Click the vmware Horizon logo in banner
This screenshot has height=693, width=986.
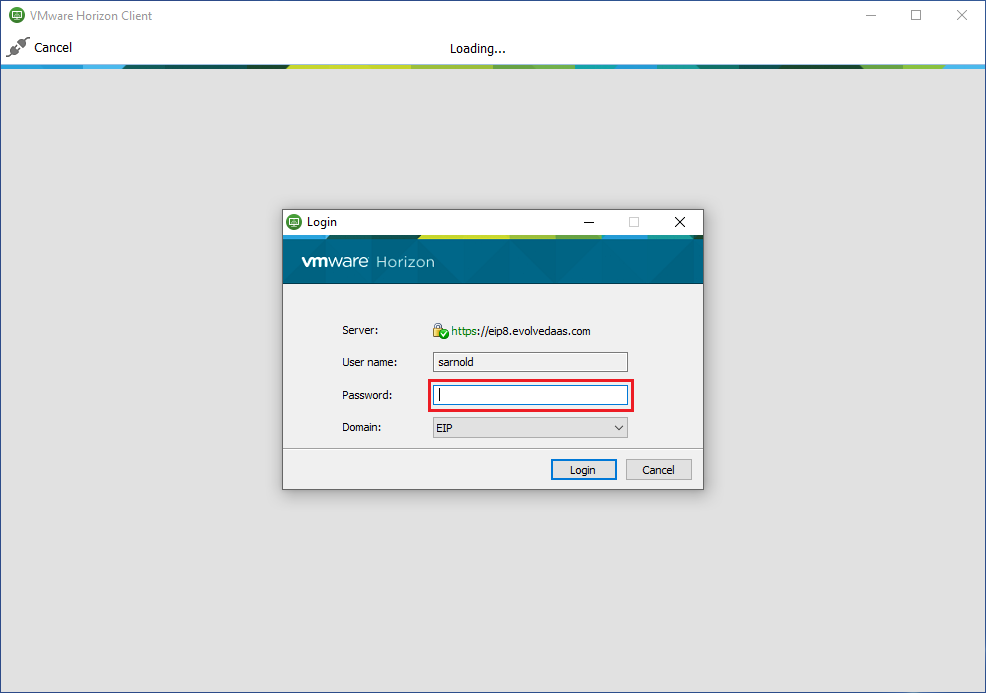click(x=367, y=262)
